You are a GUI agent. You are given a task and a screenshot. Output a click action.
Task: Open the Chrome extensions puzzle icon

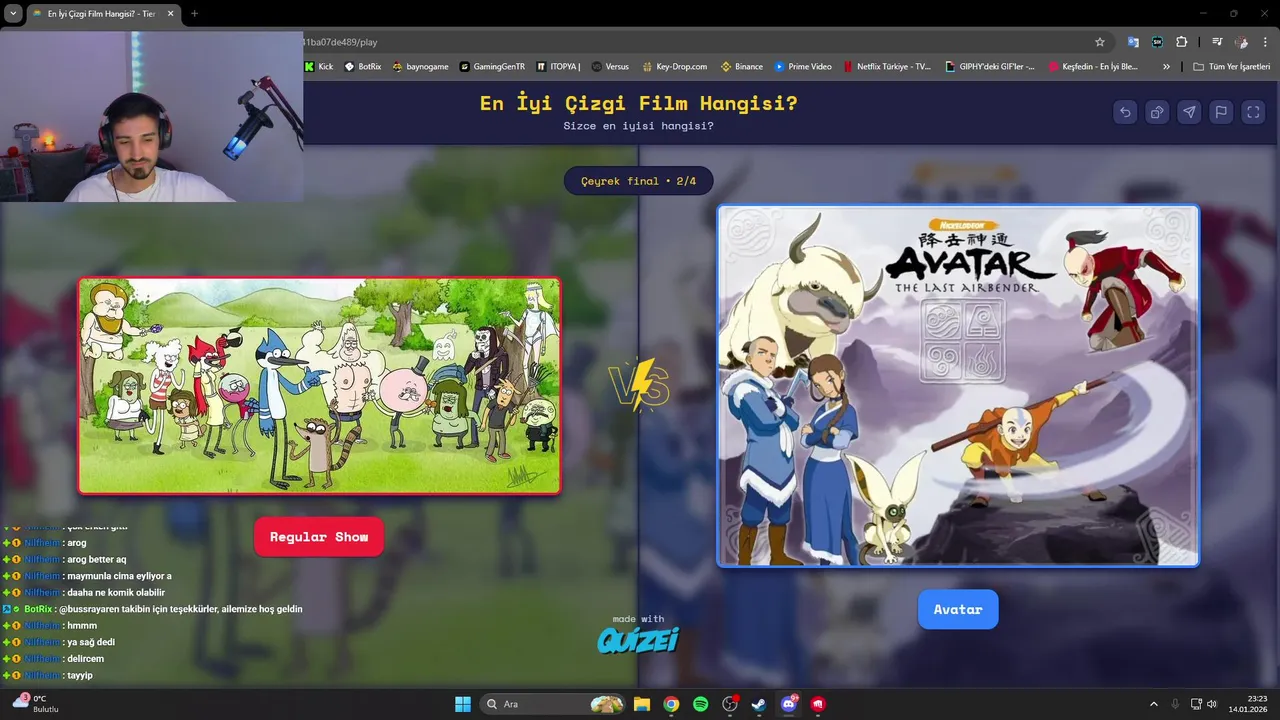click(x=1182, y=42)
